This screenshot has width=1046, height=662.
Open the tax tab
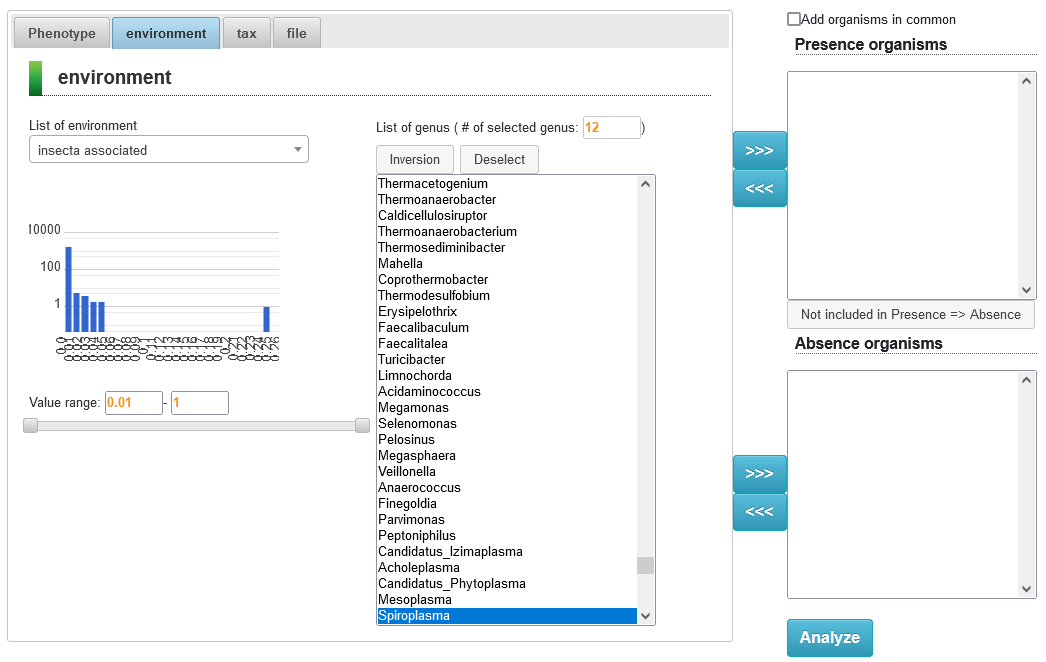point(246,33)
